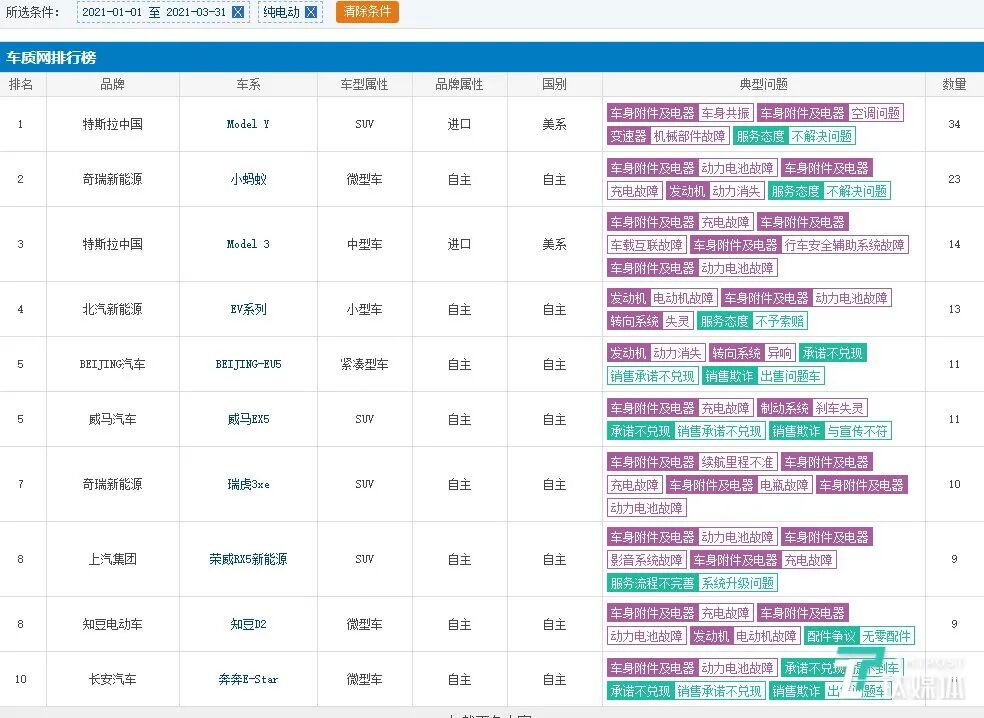This screenshot has width=984, height=718.
Task: Click the 与宣传不符 tag
Action: (x=857, y=432)
